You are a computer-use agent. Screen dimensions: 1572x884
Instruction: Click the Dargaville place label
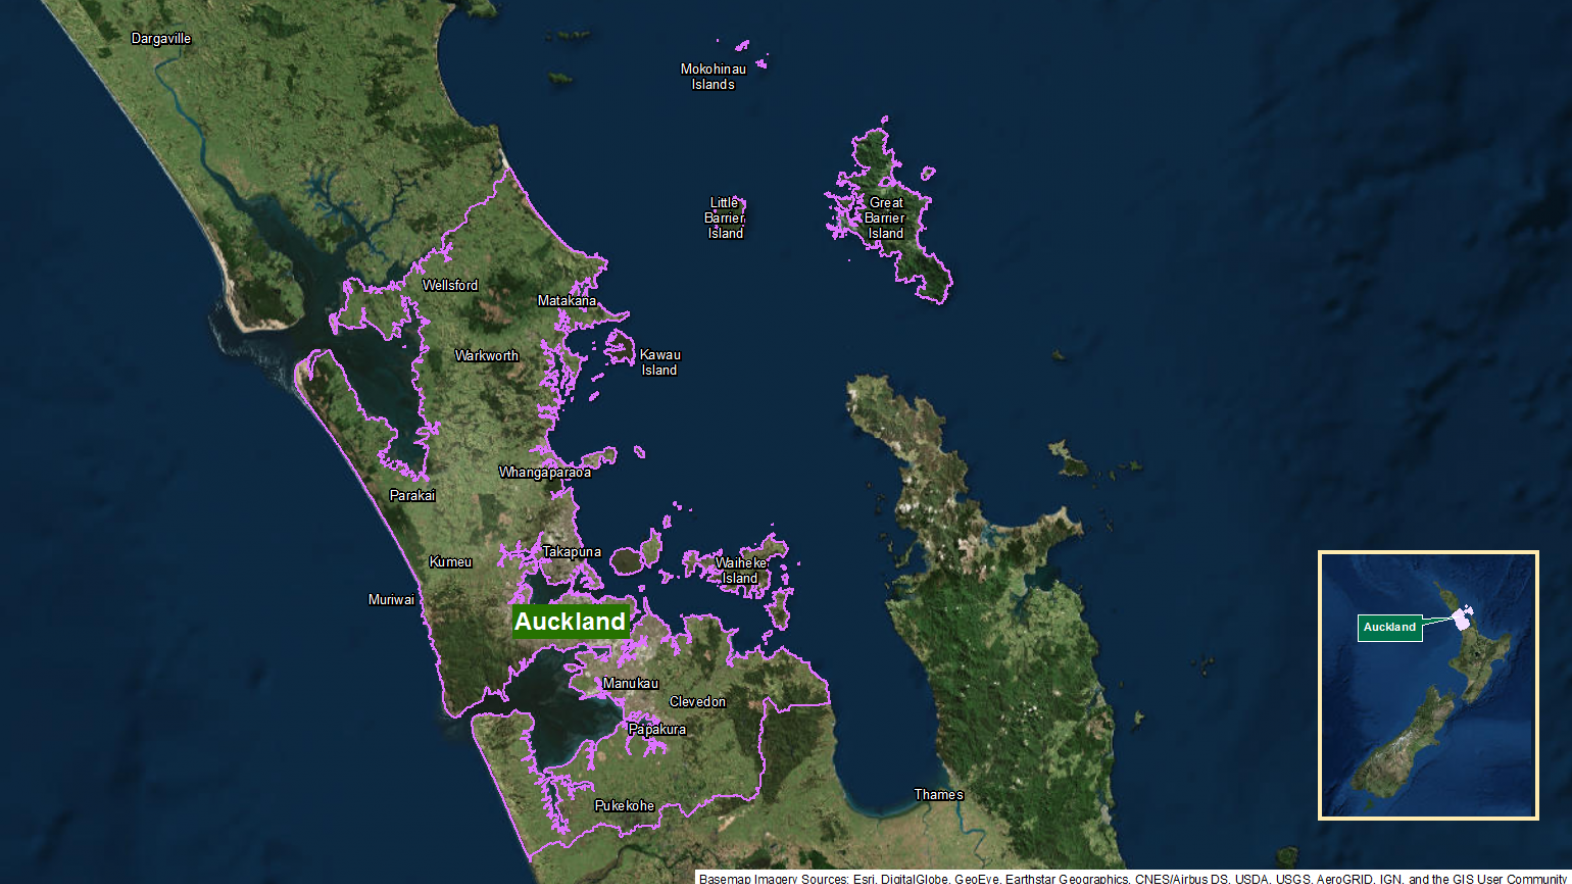(x=161, y=39)
